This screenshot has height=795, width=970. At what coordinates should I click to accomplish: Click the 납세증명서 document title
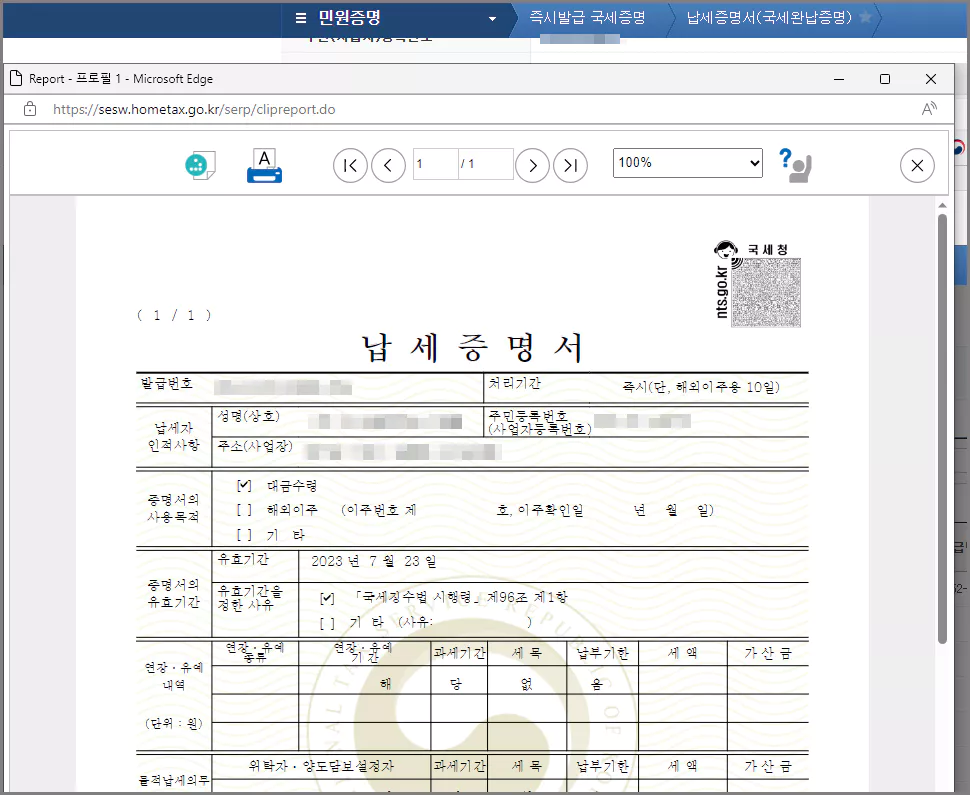(473, 348)
